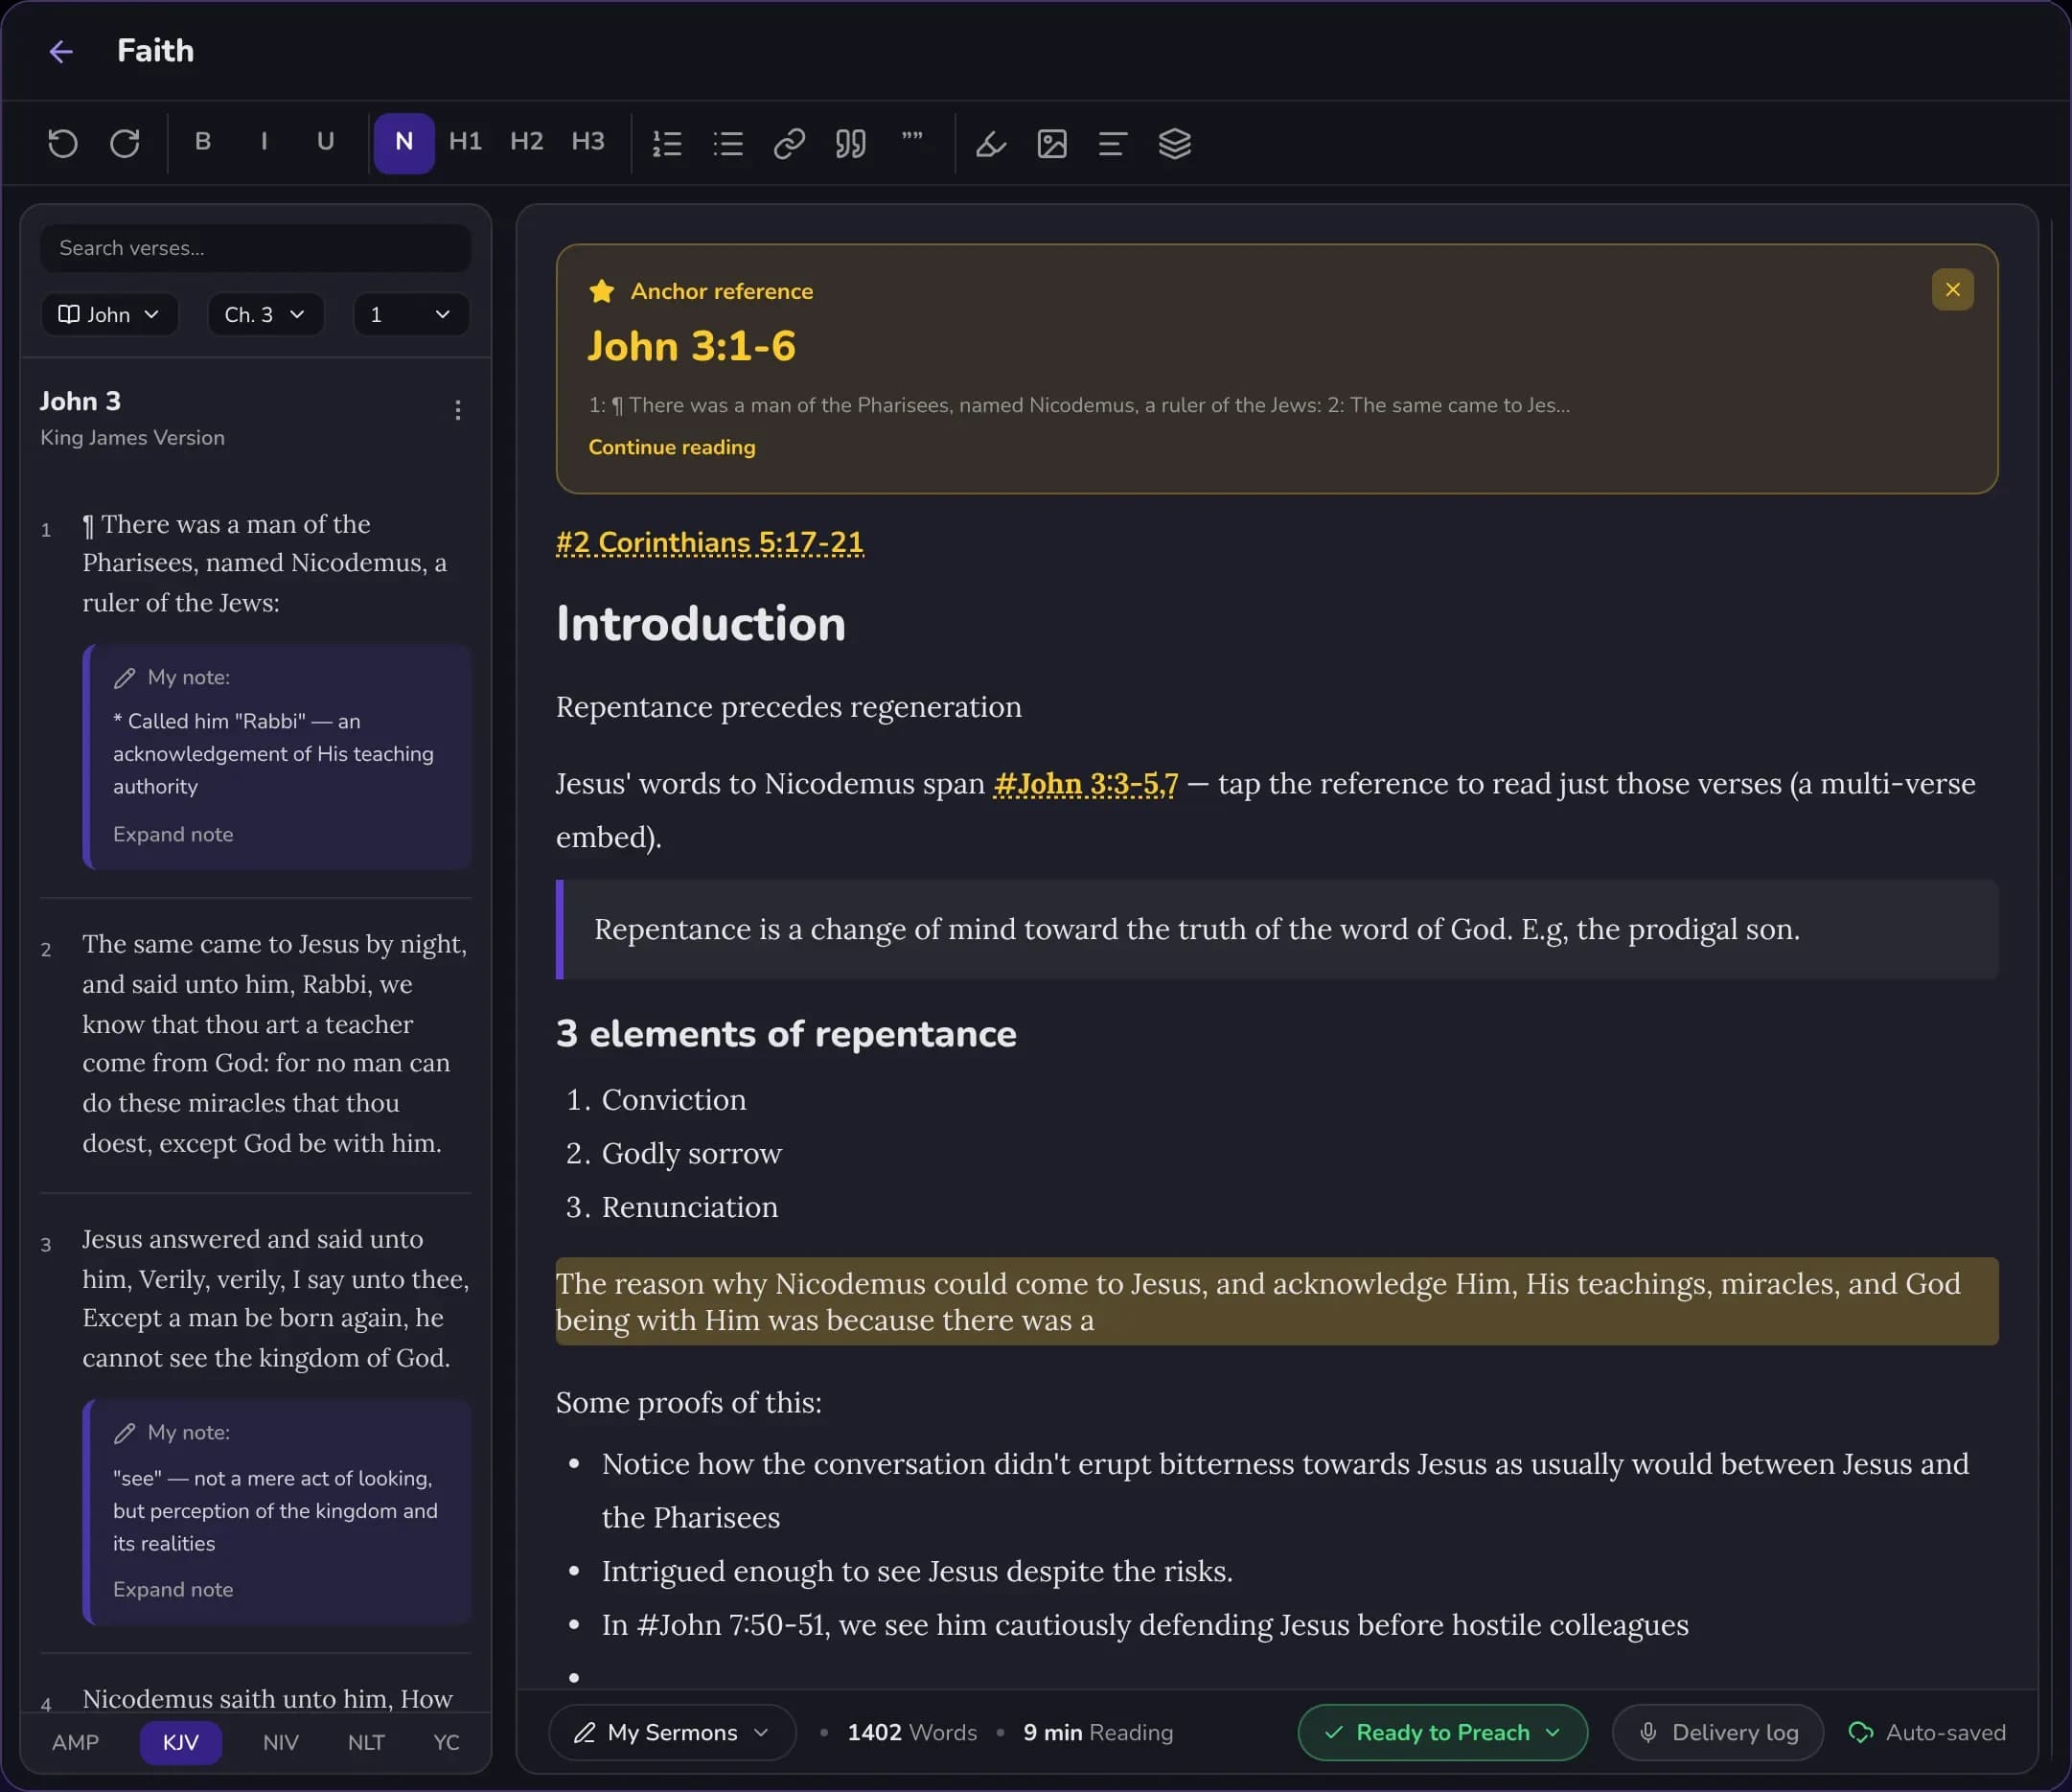2072x1792 pixels.
Task: Select the highlighter tool
Action: 991,144
